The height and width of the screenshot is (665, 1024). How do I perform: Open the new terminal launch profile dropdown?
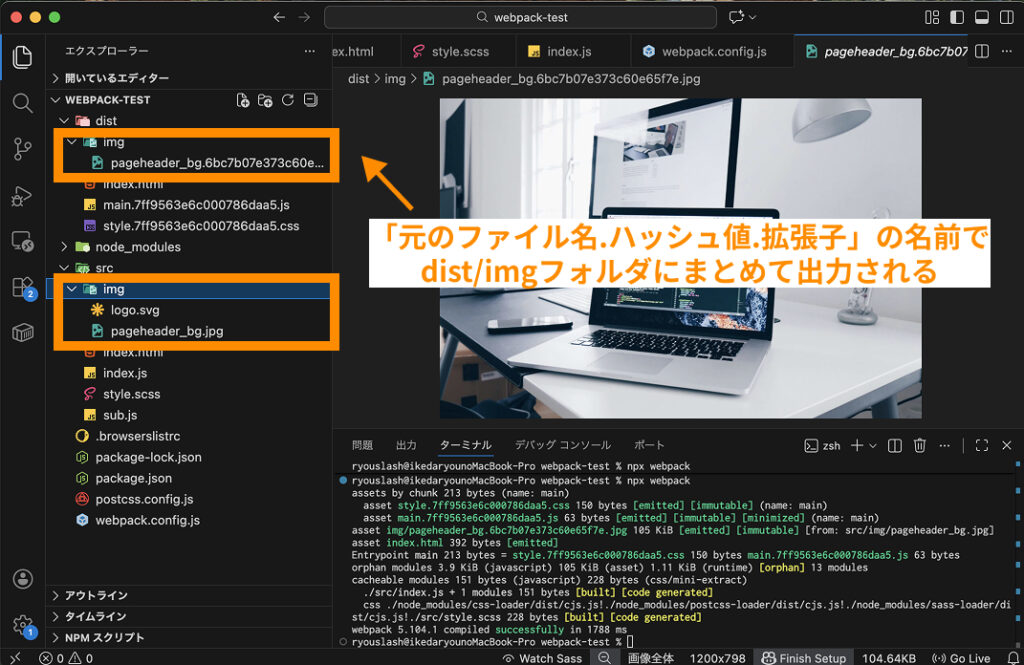pyautogui.click(x=873, y=446)
